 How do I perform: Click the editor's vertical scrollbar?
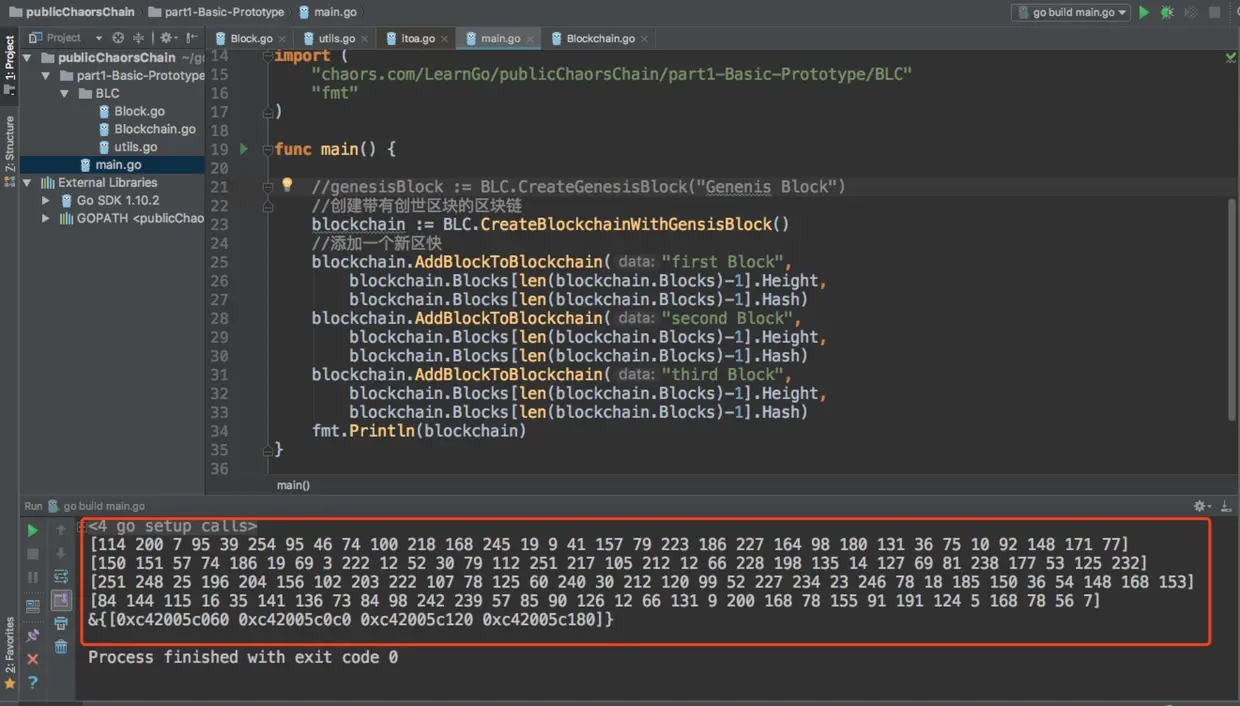(x=1232, y=308)
